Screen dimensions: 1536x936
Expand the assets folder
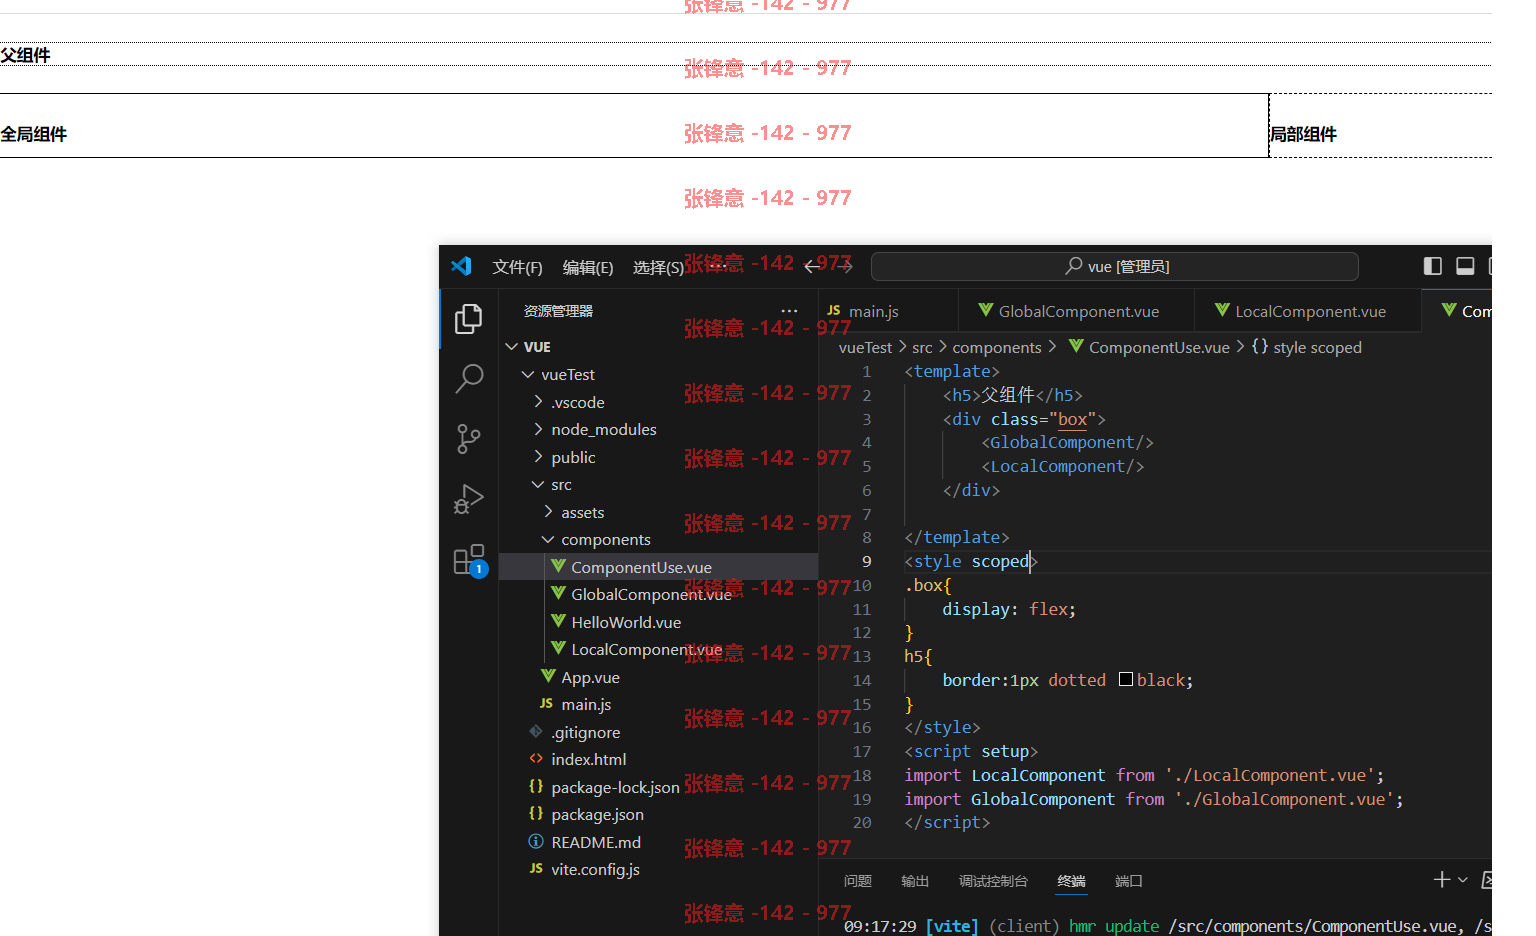(582, 512)
